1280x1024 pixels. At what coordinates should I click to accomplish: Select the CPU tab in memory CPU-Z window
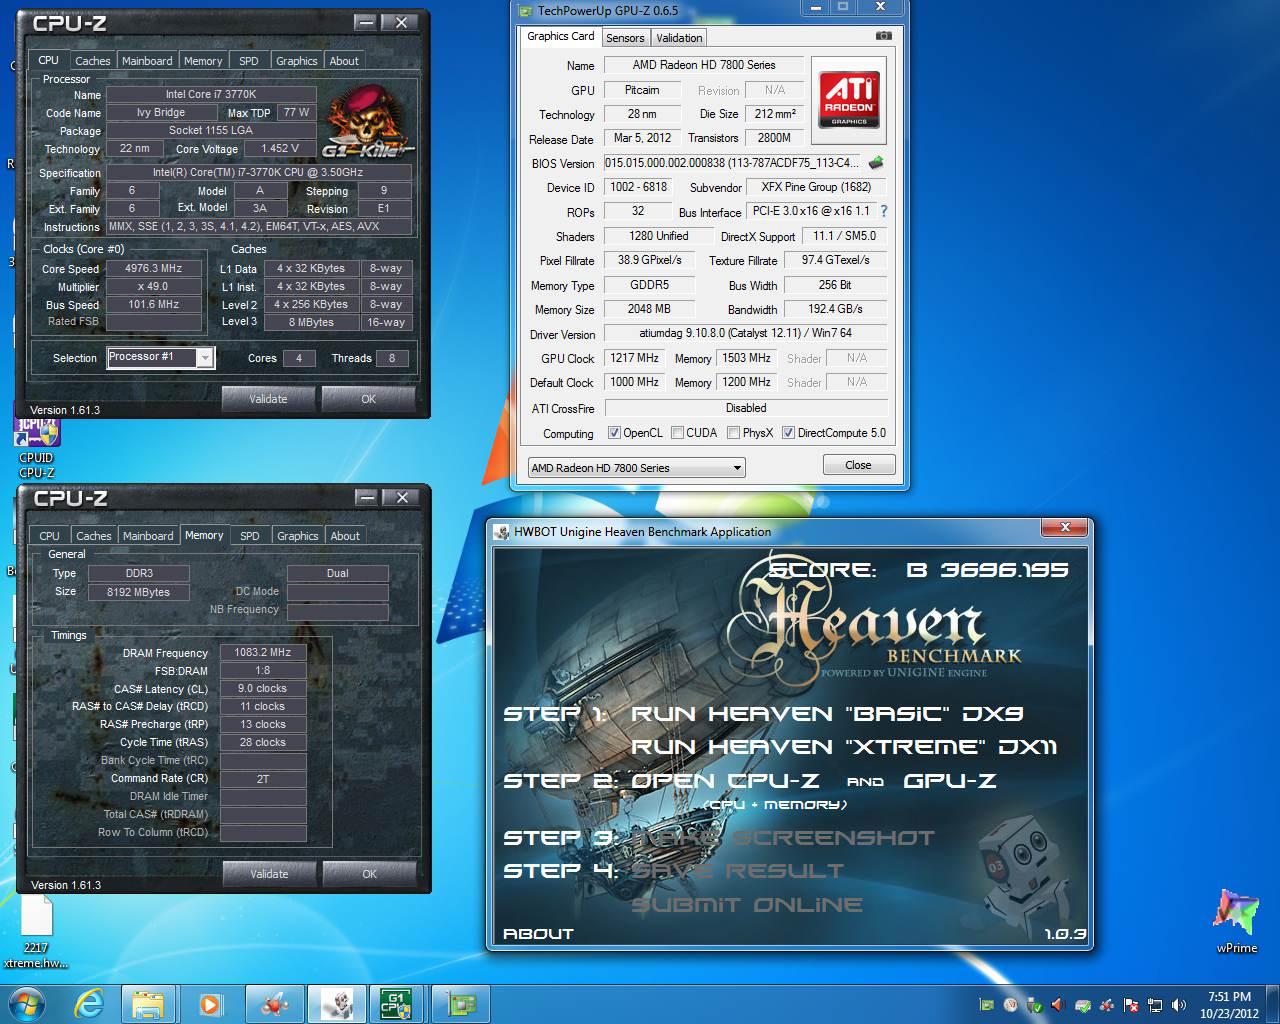[49, 536]
